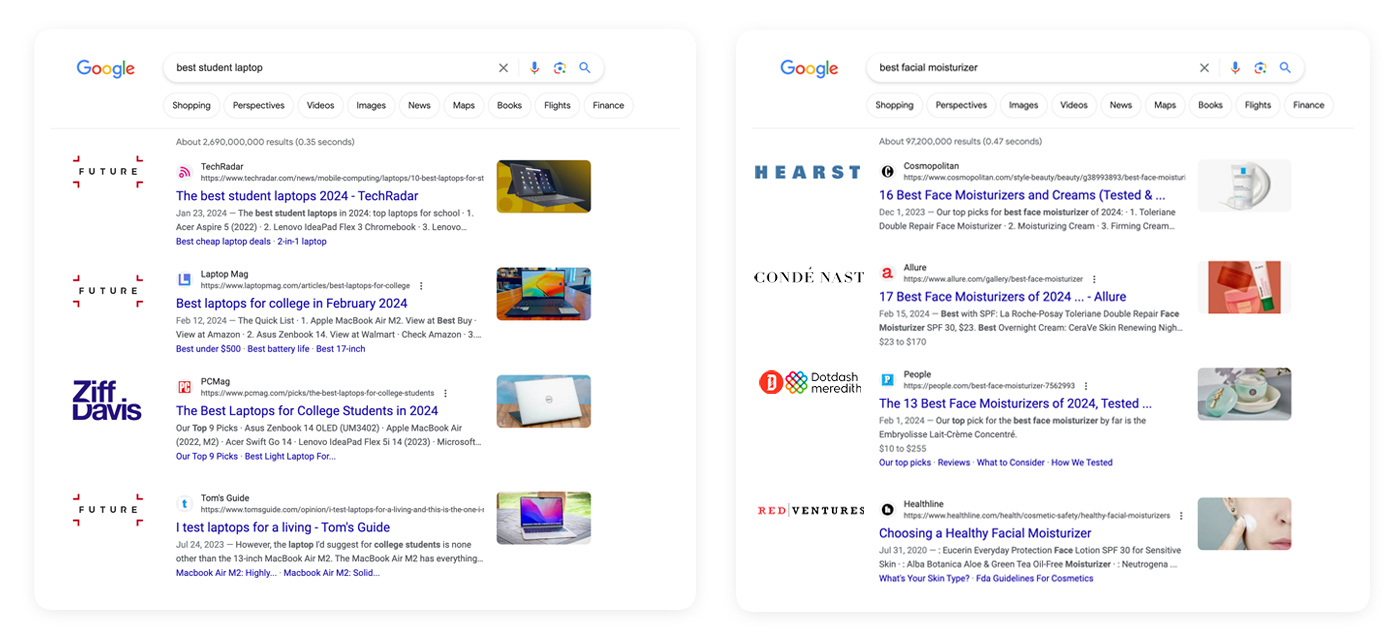Open 'I test laptops for a living' result

pos(283,527)
